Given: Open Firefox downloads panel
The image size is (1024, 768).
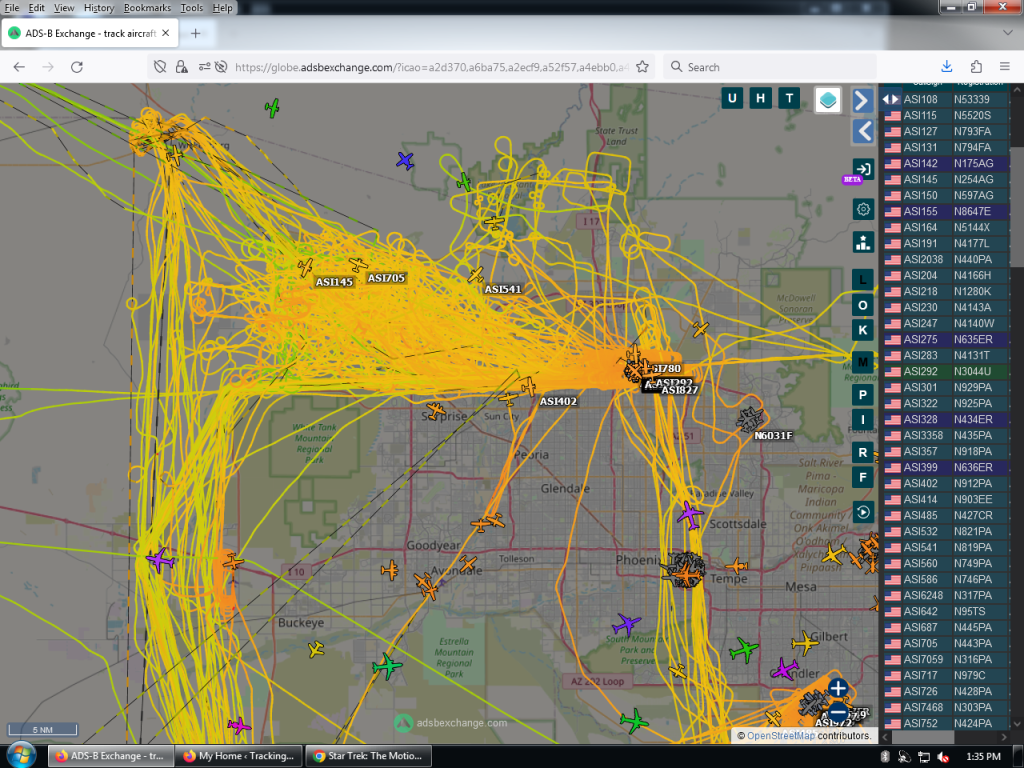Looking at the screenshot, I should [946, 67].
